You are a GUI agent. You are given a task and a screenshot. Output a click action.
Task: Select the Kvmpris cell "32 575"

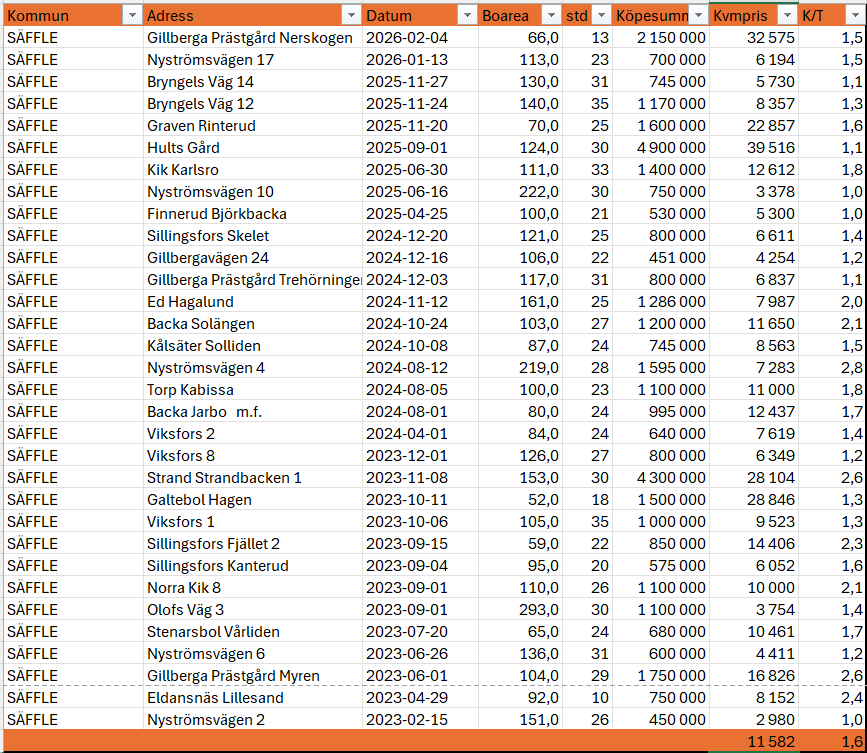point(754,38)
